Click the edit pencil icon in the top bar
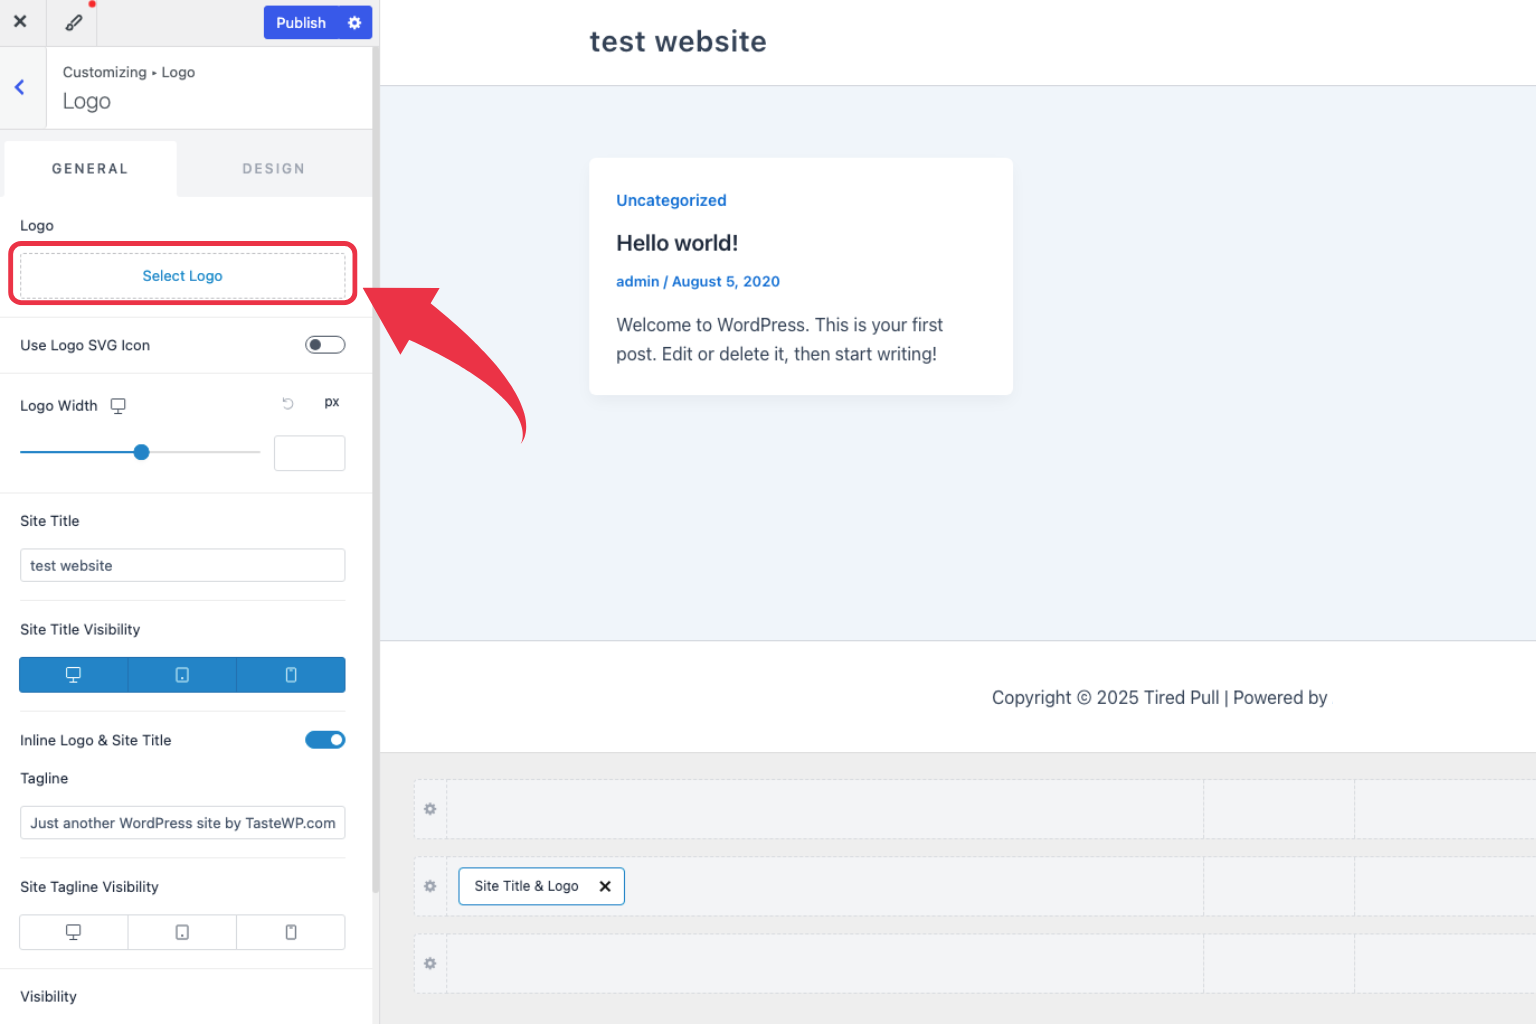 (71, 21)
